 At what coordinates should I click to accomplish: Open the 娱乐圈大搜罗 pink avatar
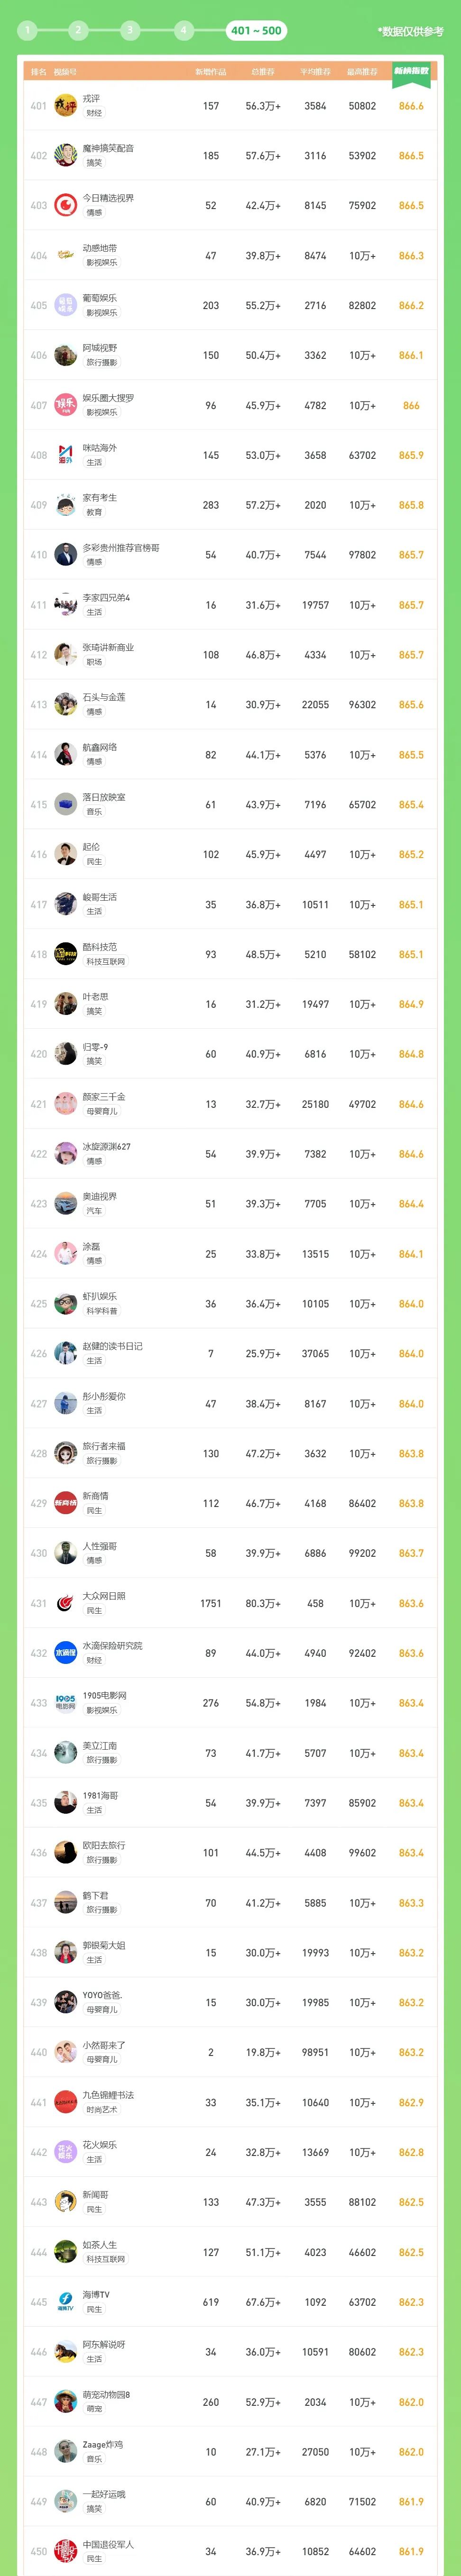click(x=65, y=405)
